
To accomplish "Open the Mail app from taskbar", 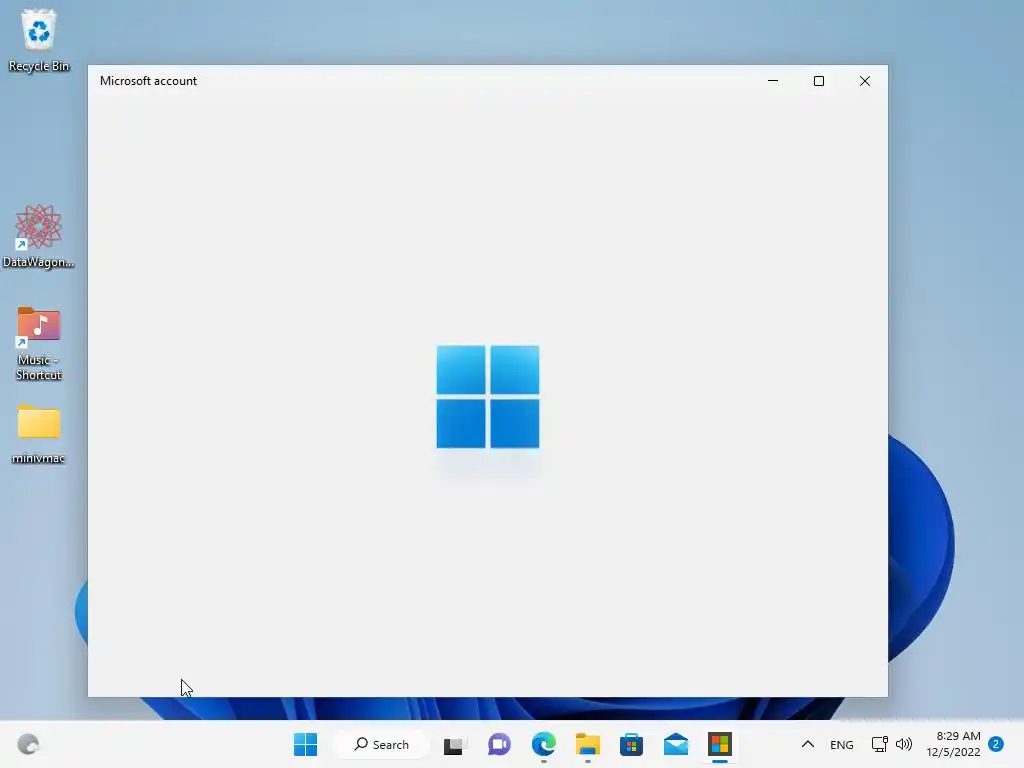I will (x=676, y=744).
